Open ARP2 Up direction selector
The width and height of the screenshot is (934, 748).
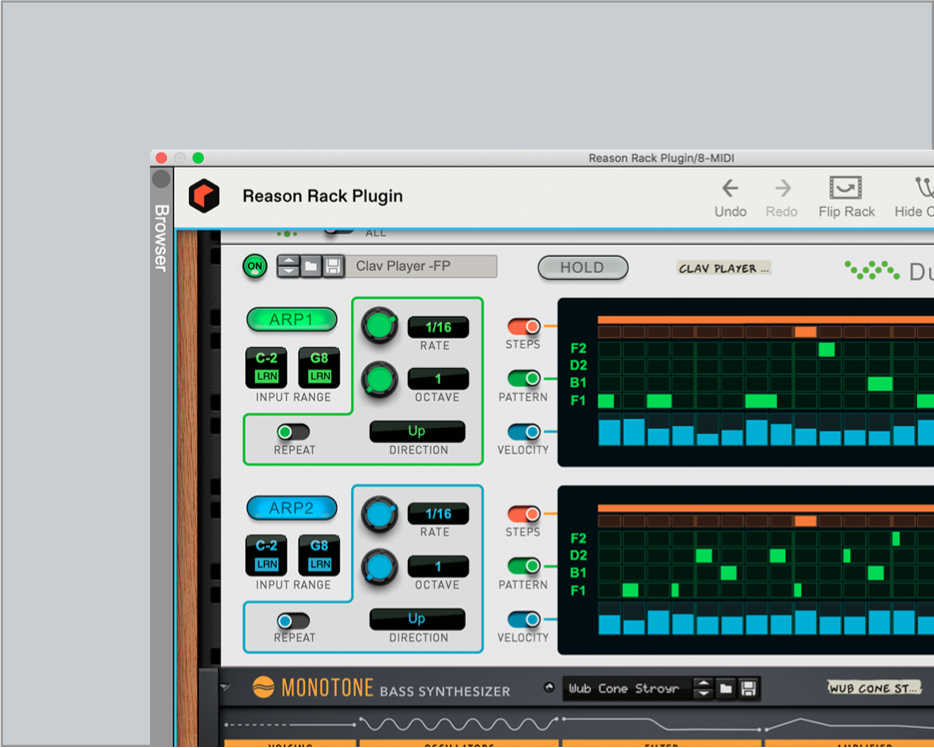click(417, 619)
